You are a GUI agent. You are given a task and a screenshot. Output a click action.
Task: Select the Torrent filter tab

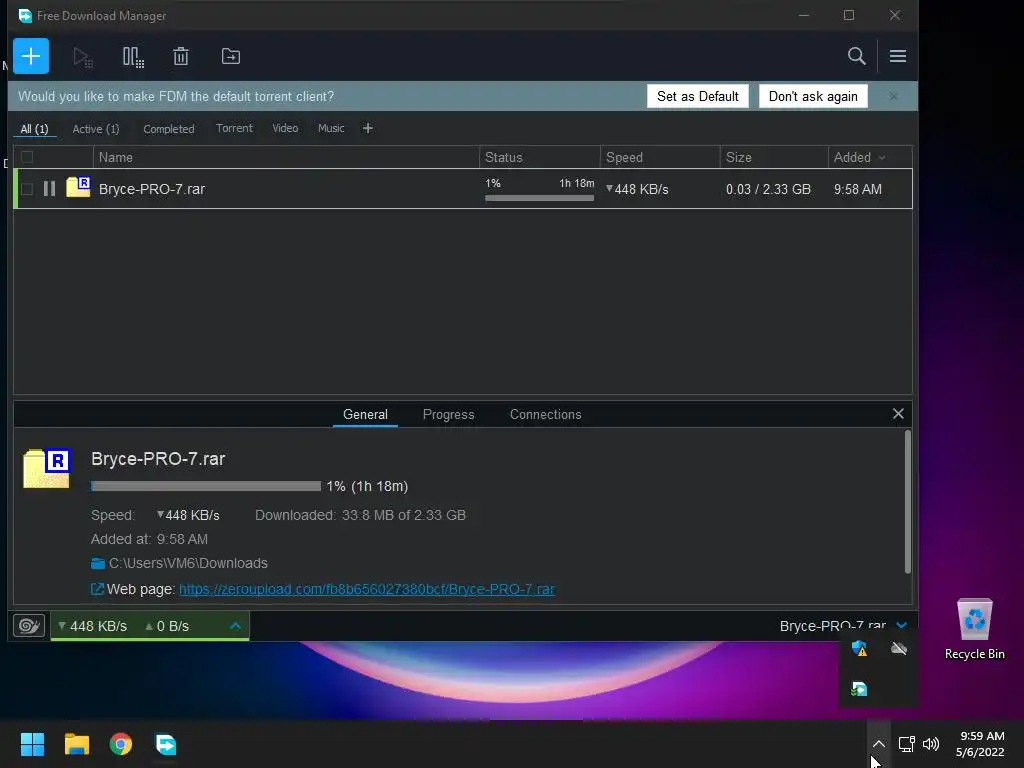(234, 128)
